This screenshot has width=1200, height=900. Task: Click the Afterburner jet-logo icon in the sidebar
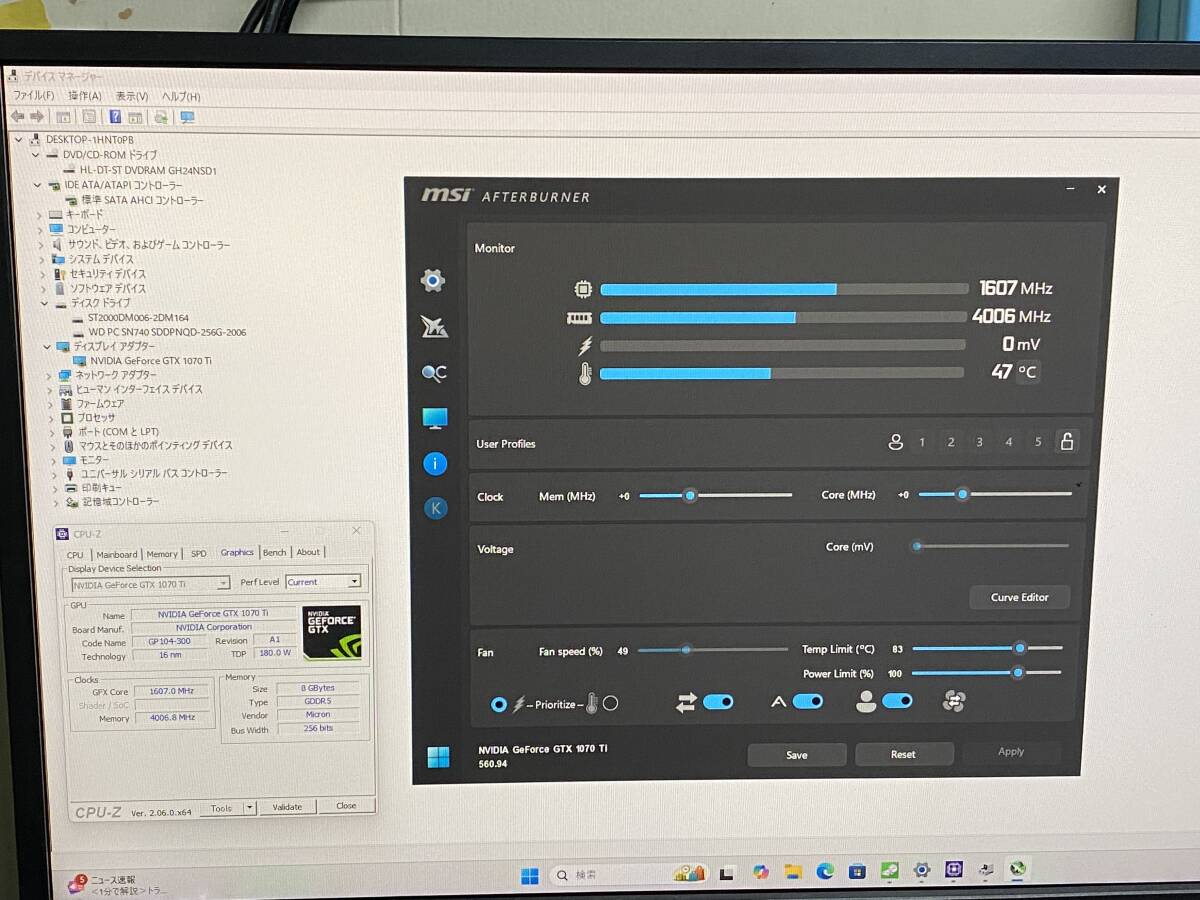[x=434, y=326]
